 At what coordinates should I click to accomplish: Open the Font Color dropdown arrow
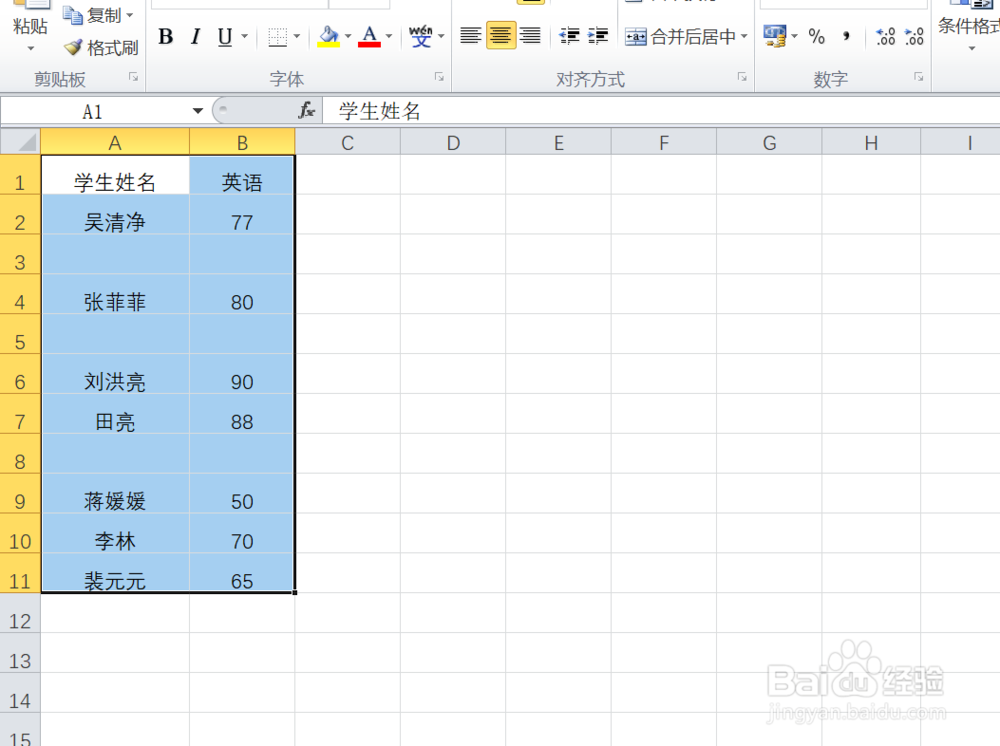pyautogui.click(x=387, y=37)
